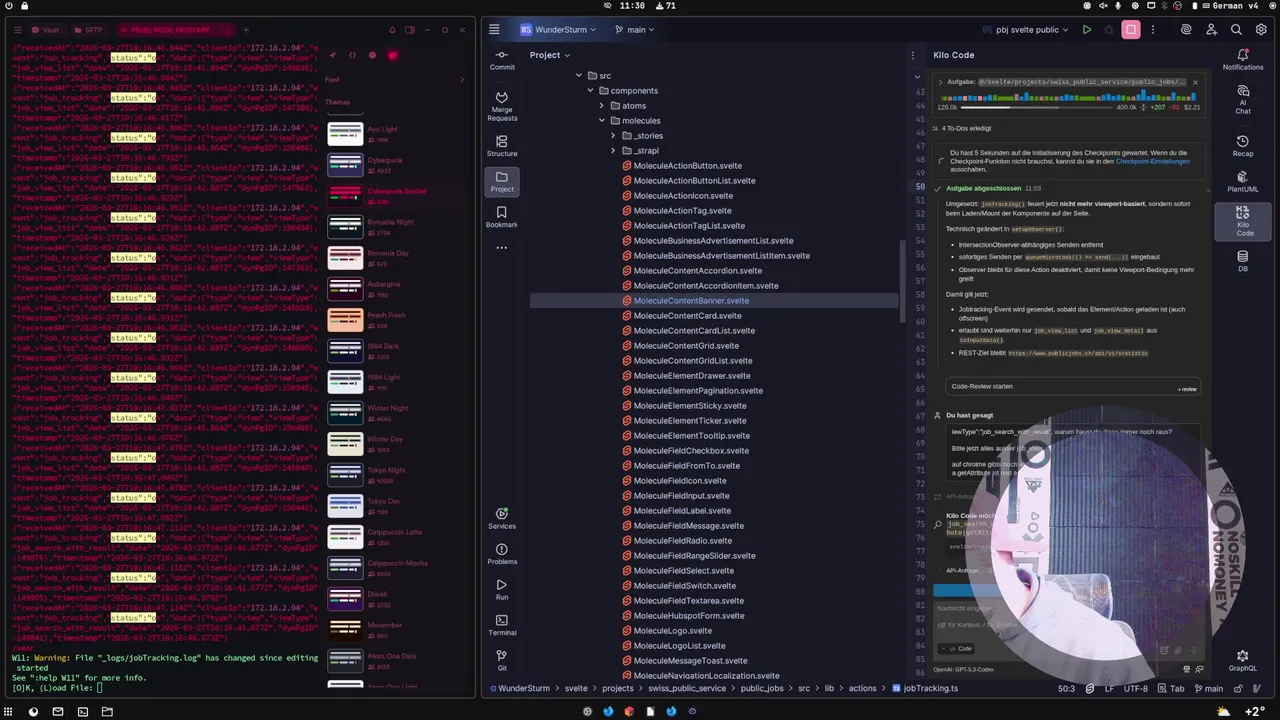The width and height of the screenshot is (1280, 720).
Task: Select the Project tool window icon
Action: click(502, 181)
